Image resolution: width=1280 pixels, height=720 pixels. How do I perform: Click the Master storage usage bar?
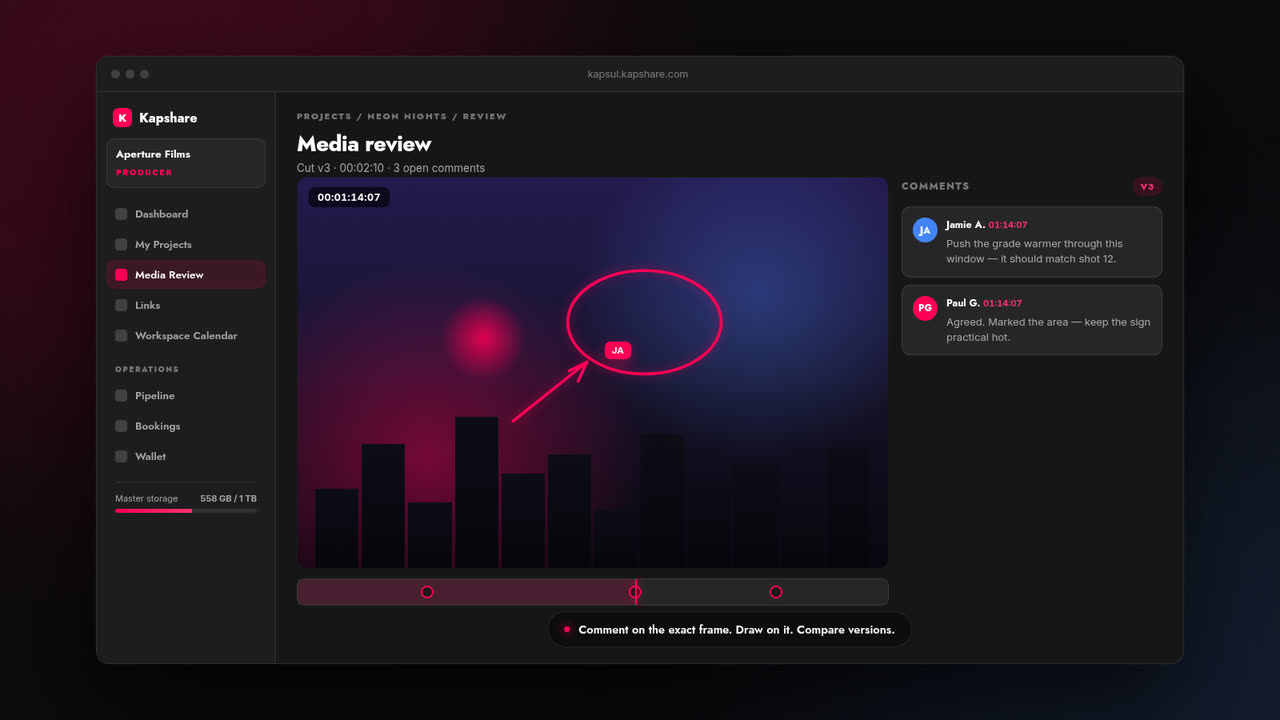[186, 511]
